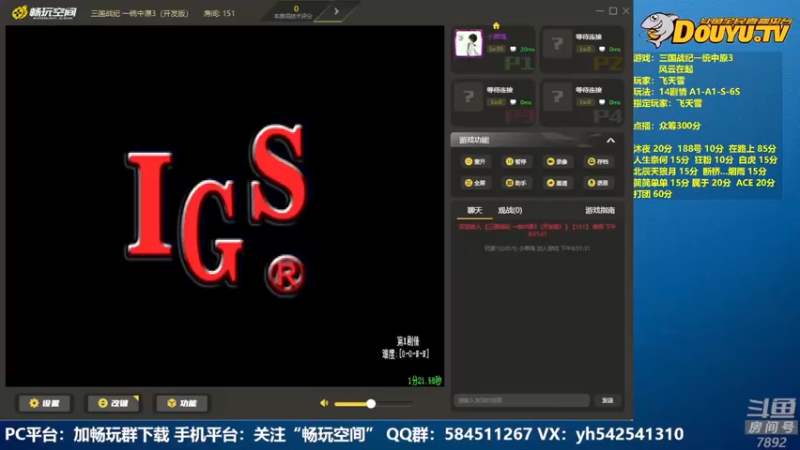Click the 第1剧情 text in game view
The height and width of the screenshot is (450, 800).
point(408,341)
